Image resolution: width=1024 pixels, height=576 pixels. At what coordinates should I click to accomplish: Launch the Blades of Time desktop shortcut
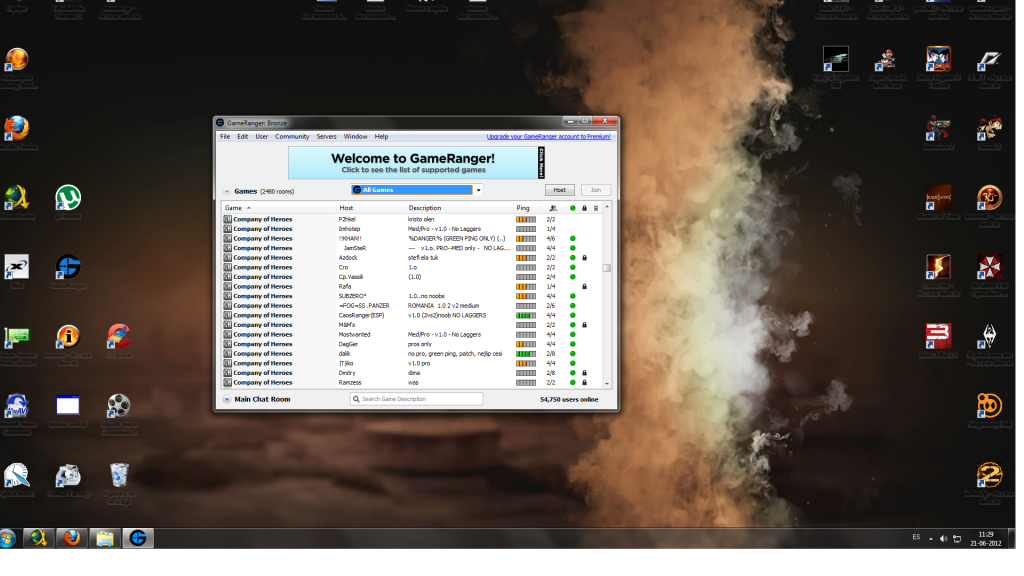[938, 197]
